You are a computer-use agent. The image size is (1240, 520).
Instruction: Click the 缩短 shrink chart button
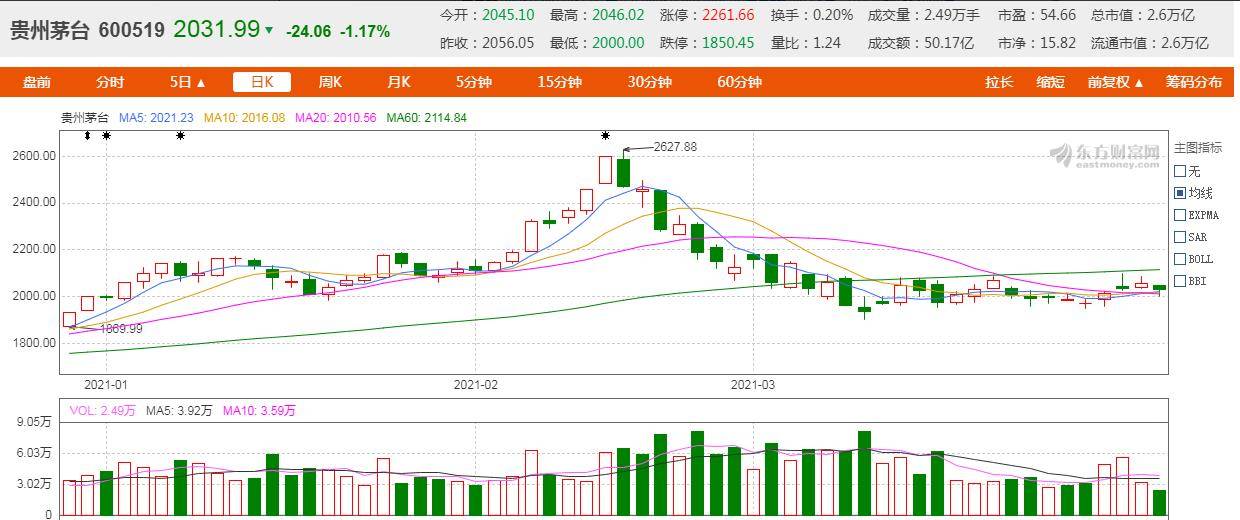(x=1050, y=82)
